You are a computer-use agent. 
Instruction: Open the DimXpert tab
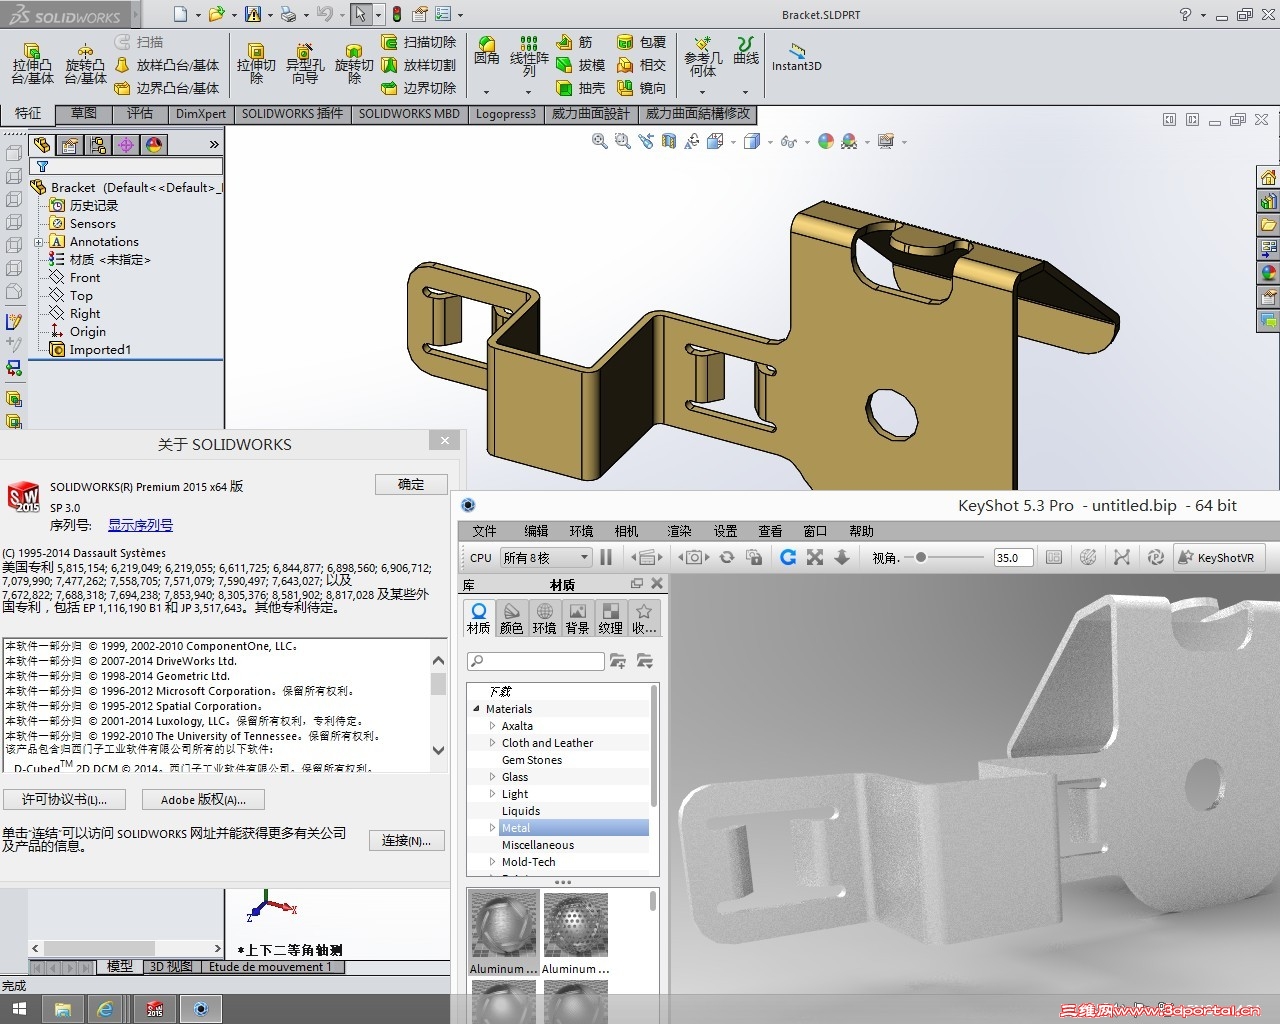tap(201, 114)
